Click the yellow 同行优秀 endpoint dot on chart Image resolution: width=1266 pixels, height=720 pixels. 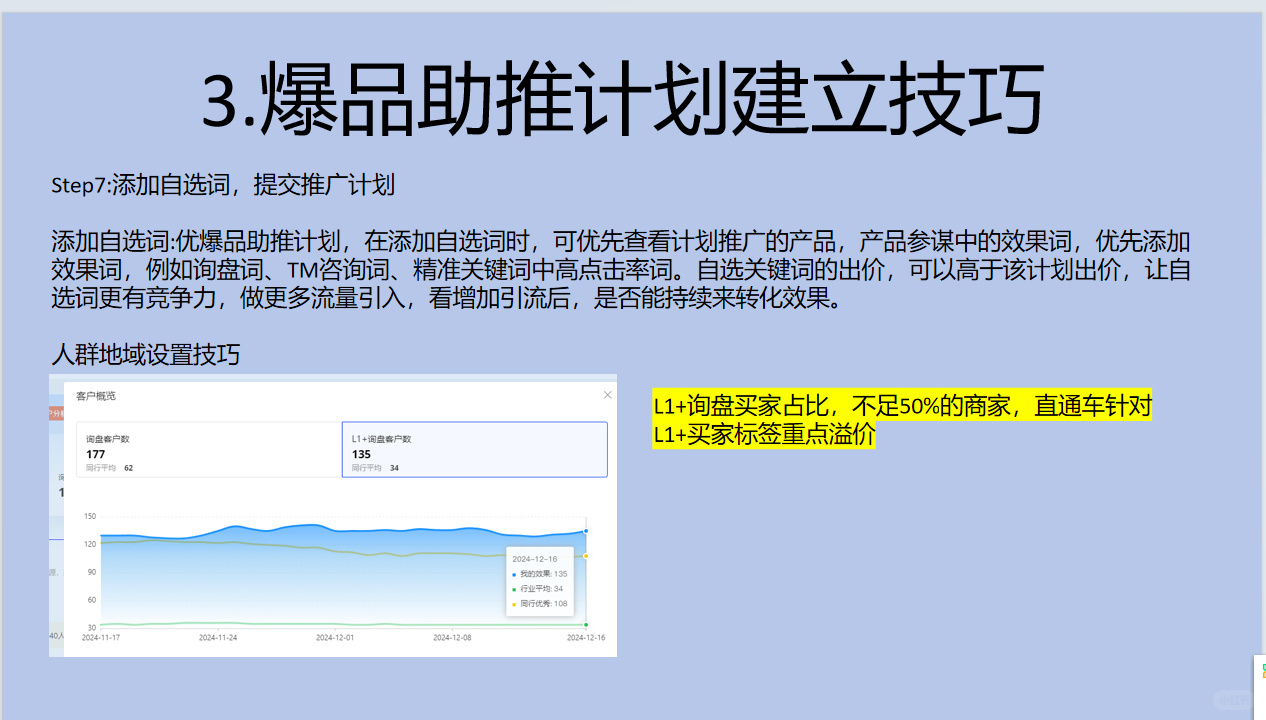click(586, 556)
